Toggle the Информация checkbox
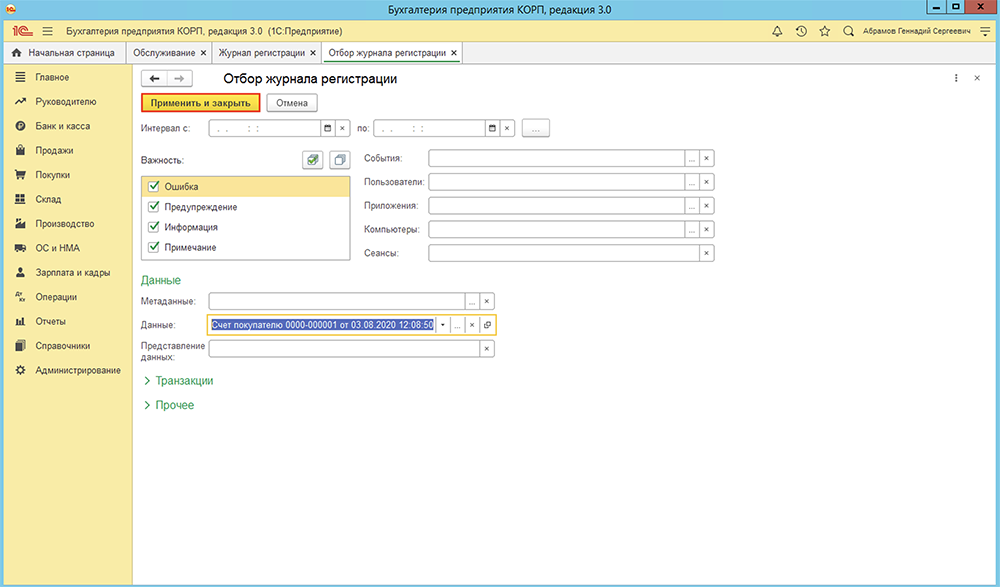Viewport: 1000px width, 587px height. [x=153, y=227]
